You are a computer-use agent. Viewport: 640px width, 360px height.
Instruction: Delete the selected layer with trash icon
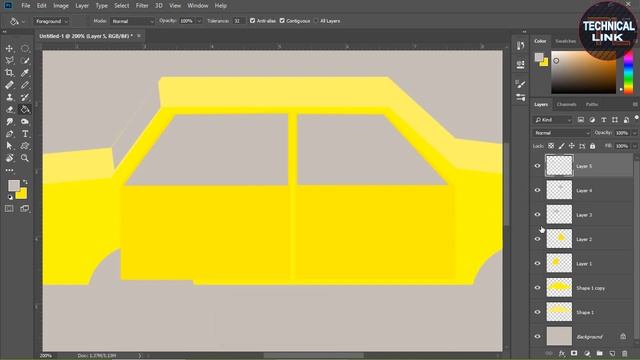point(624,353)
